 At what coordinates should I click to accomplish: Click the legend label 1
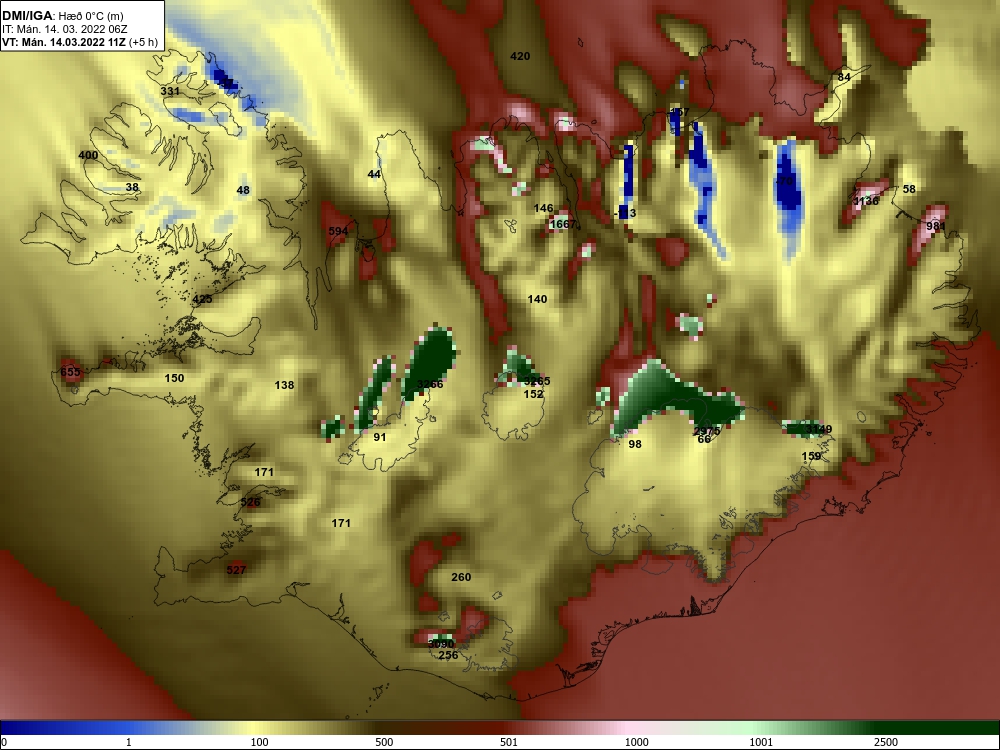pyautogui.click(x=129, y=742)
